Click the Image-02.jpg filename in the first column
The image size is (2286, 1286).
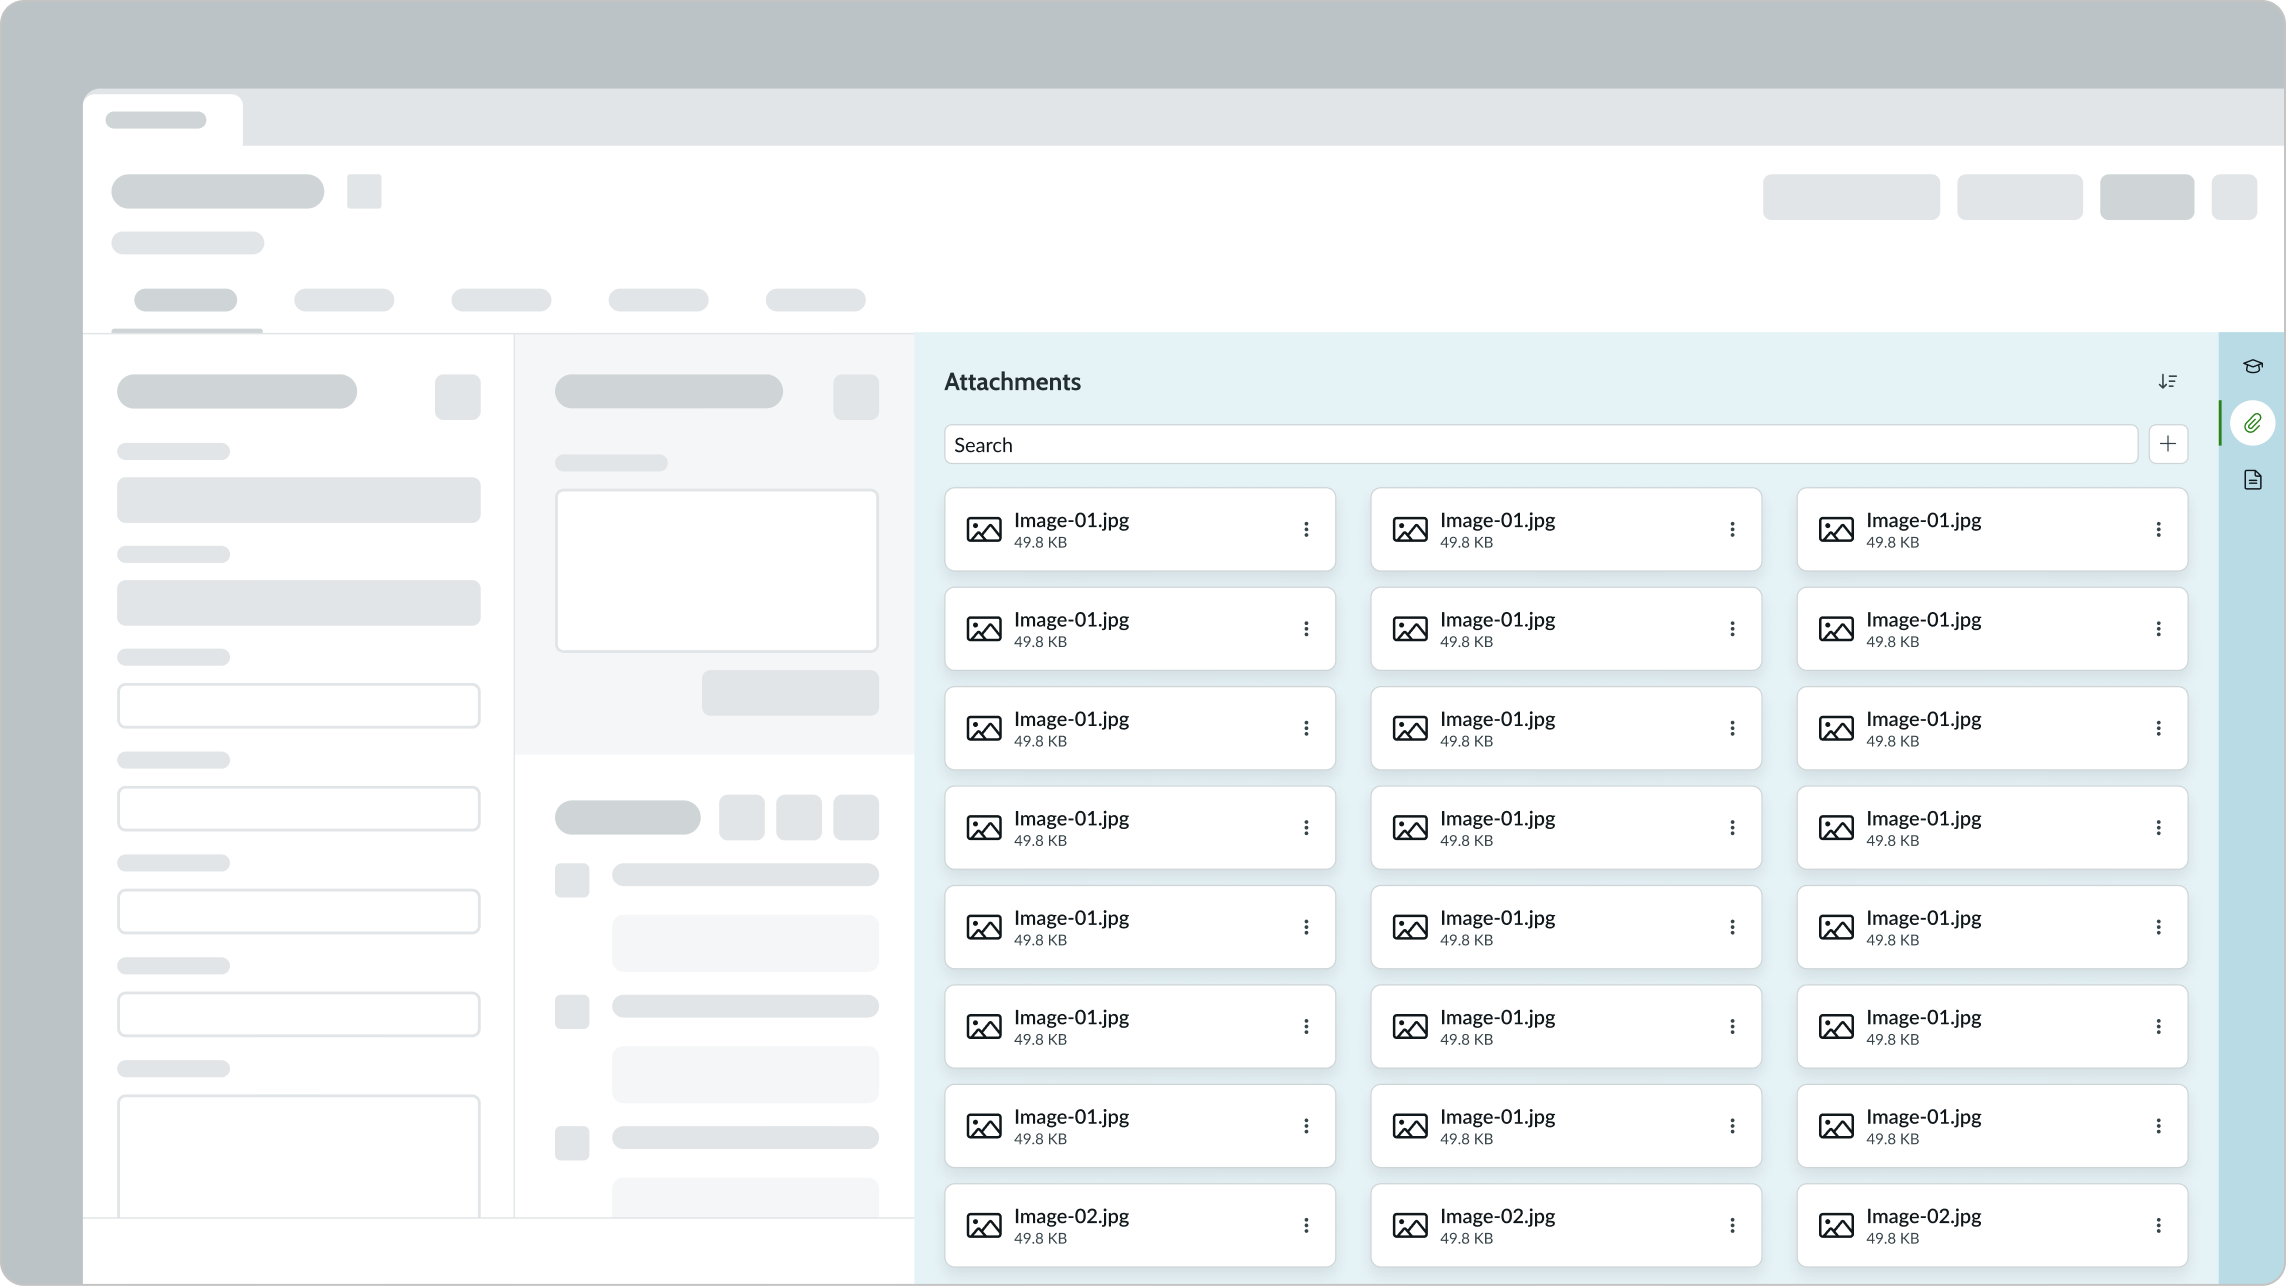click(1070, 1216)
